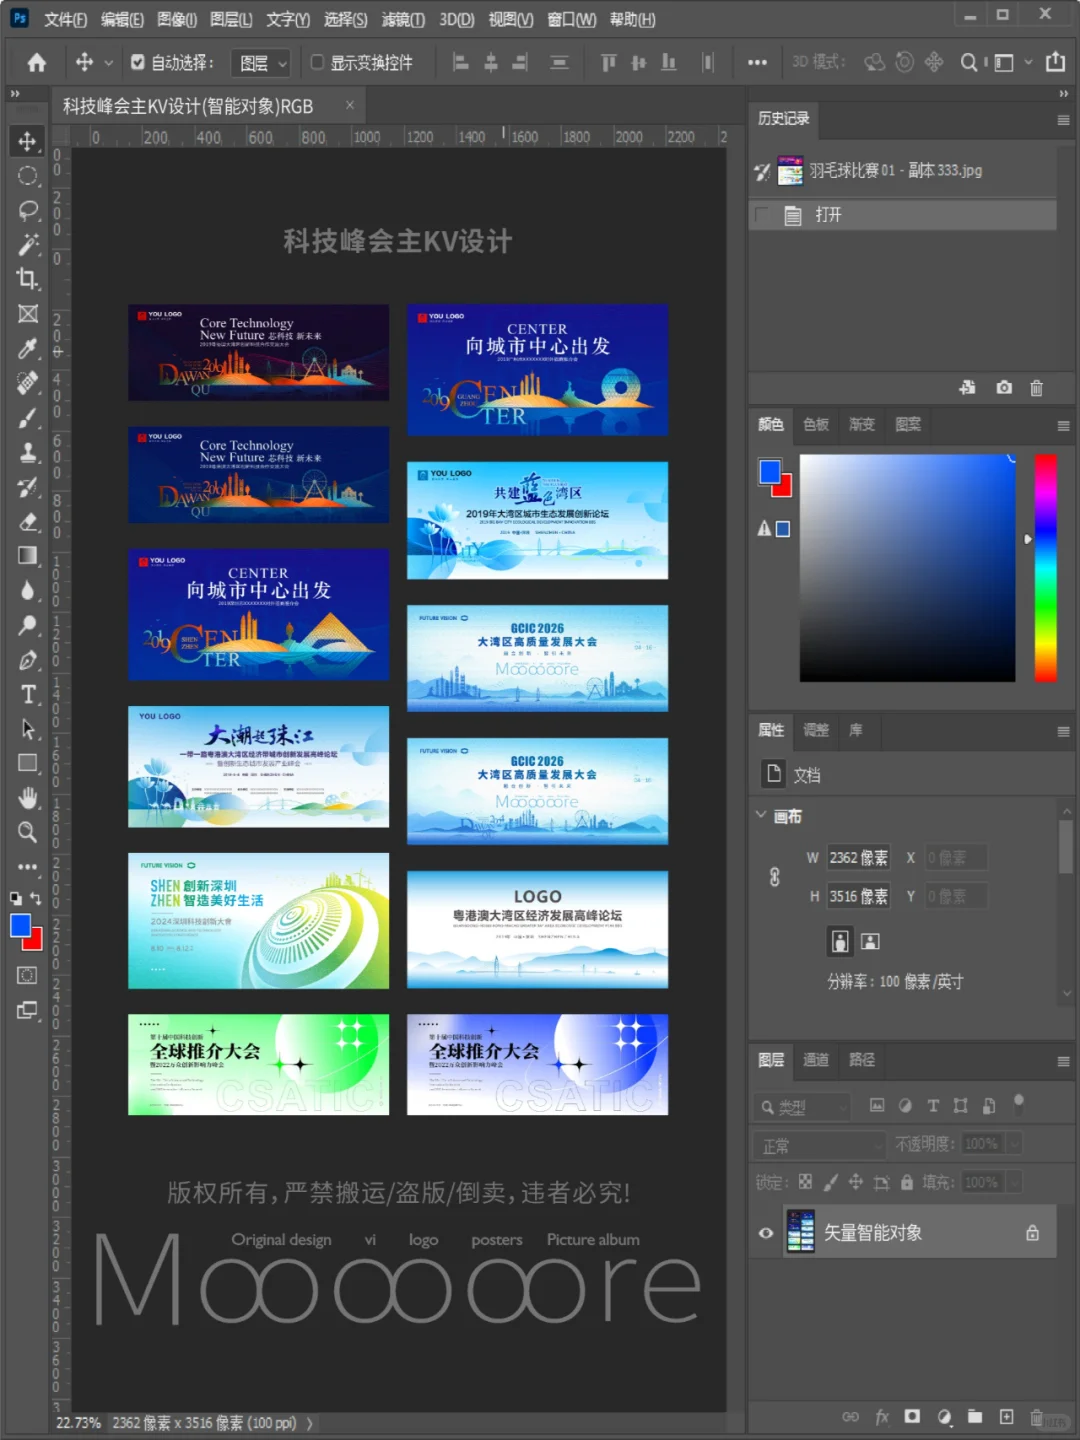Viewport: 1080px width, 1440px height.
Task: Select the Brush tool
Action: coord(28,418)
